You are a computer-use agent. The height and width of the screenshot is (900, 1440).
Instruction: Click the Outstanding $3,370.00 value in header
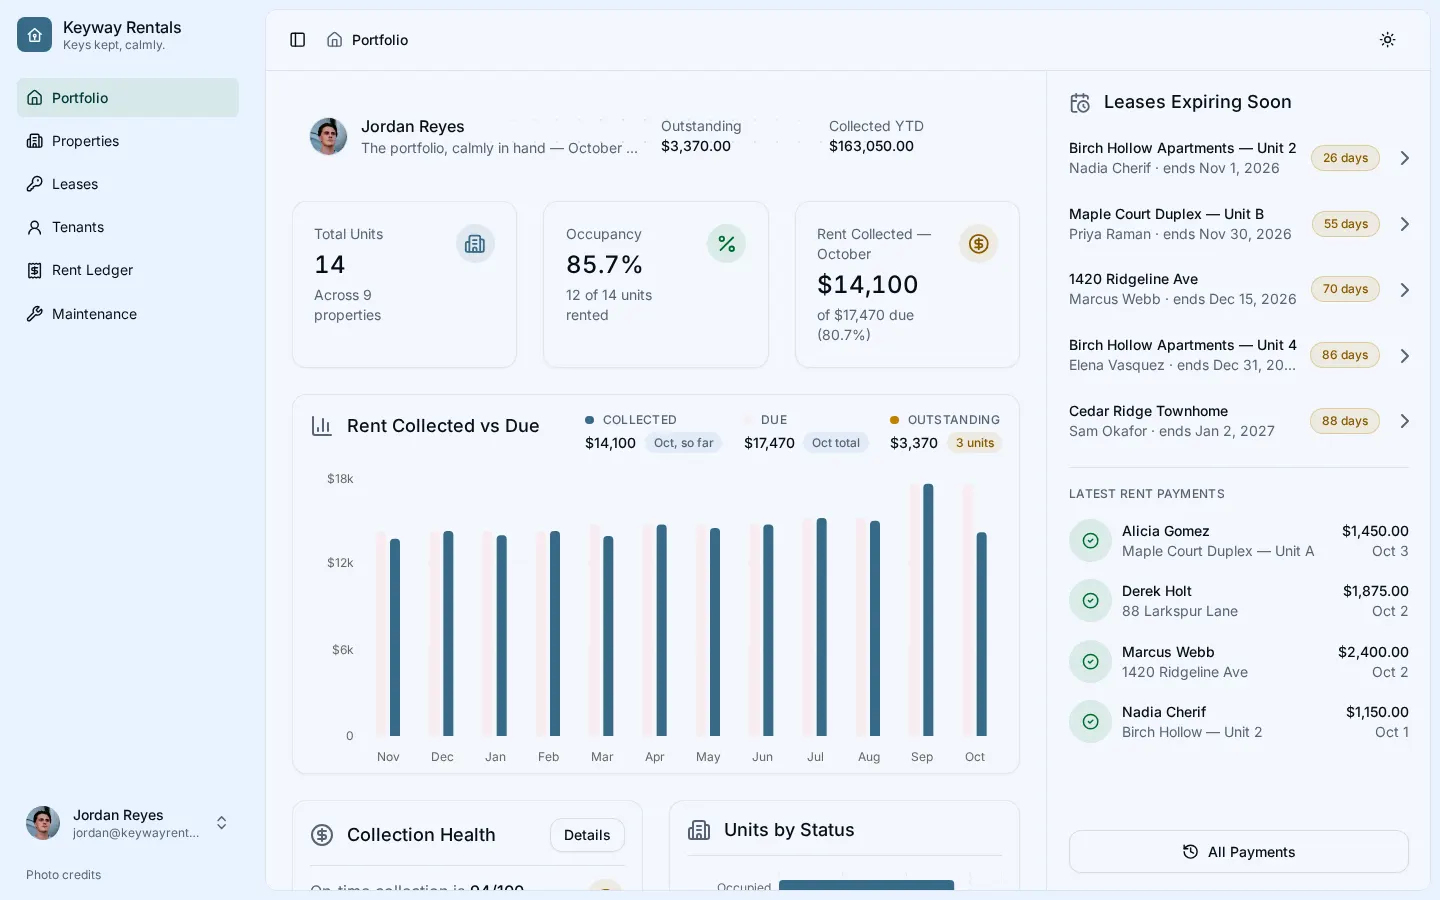click(x=696, y=146)
